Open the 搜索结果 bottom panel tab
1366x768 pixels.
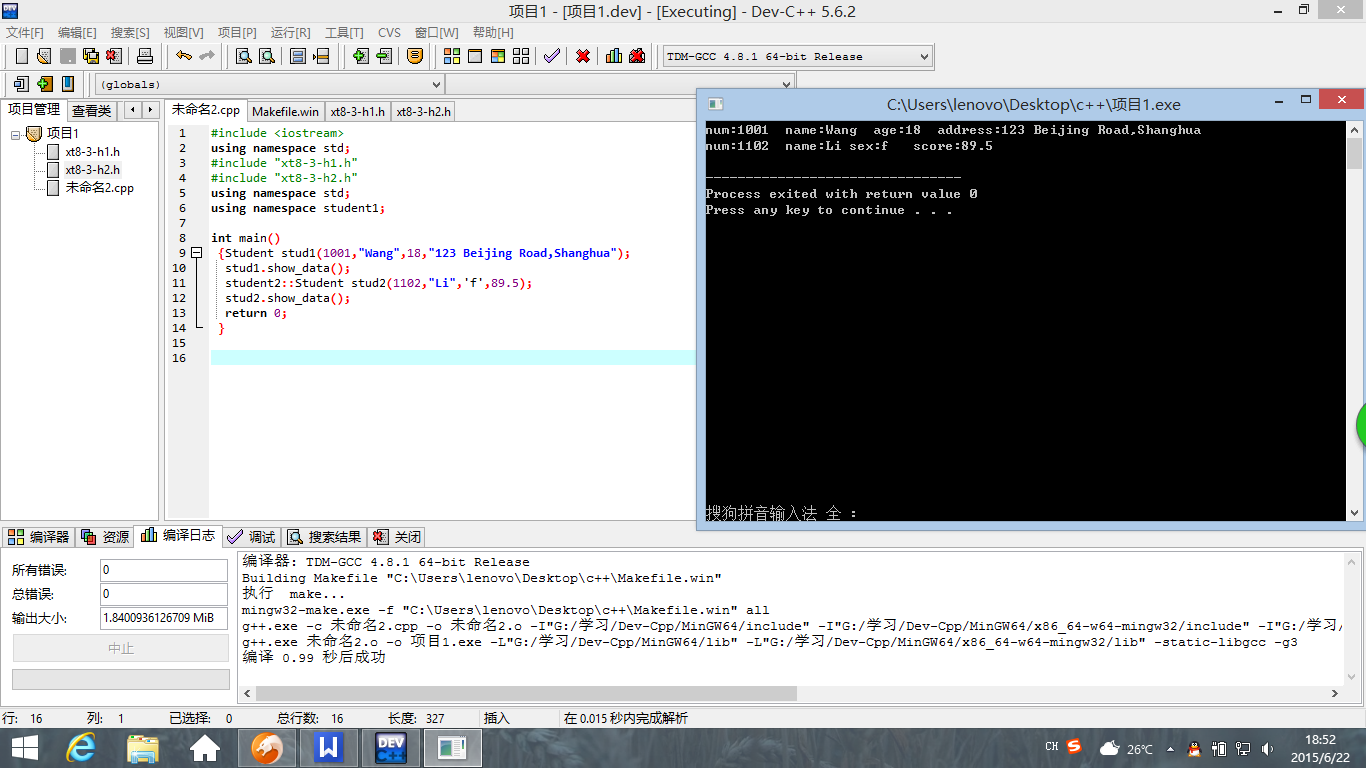[x=324, y=537]
